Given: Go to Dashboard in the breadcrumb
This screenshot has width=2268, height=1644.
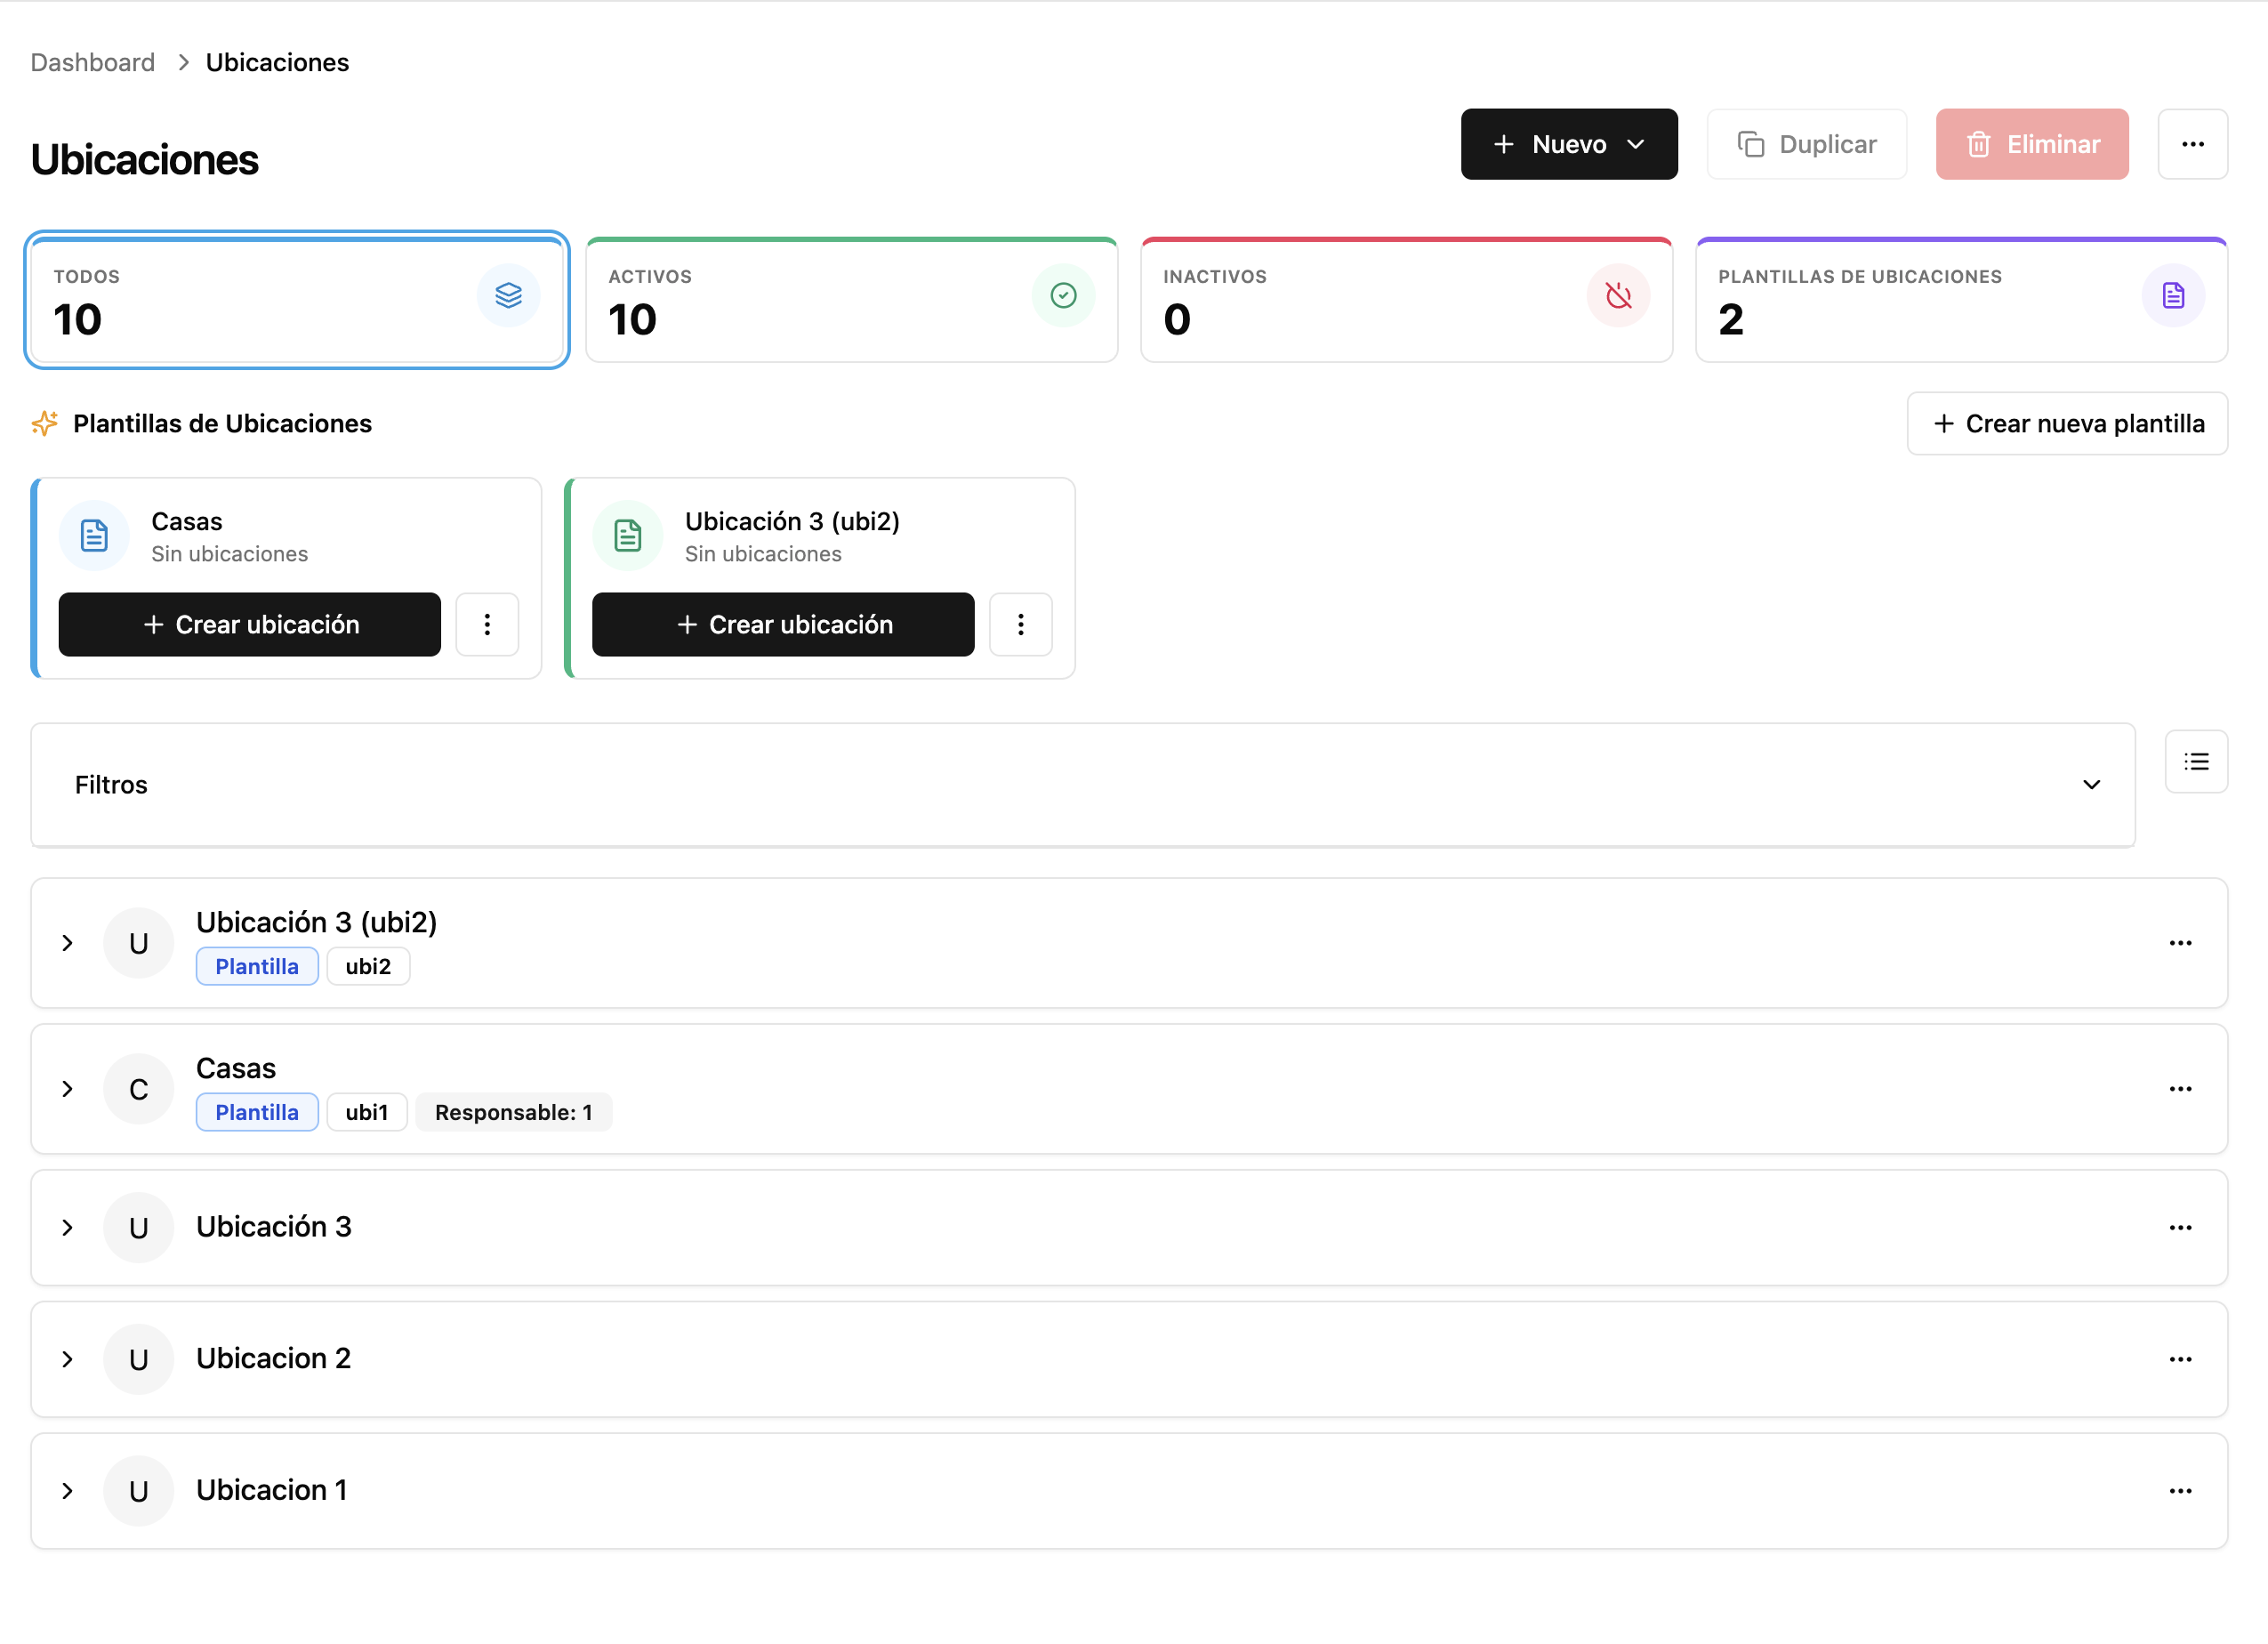Looking at the screenshot, I should (93, 62).
